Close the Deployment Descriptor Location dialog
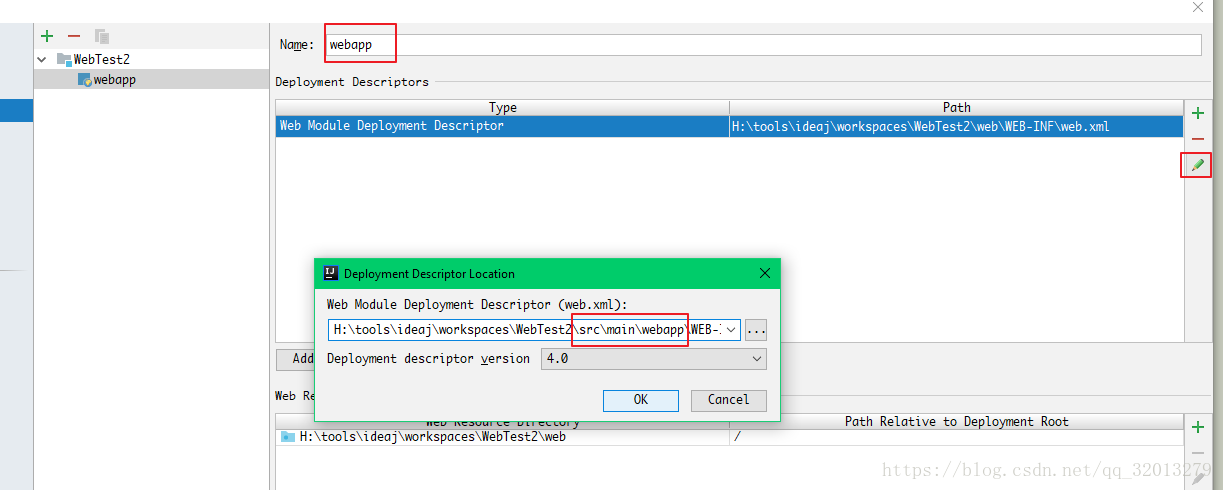 pyautogui.click(x=765, y=273)
